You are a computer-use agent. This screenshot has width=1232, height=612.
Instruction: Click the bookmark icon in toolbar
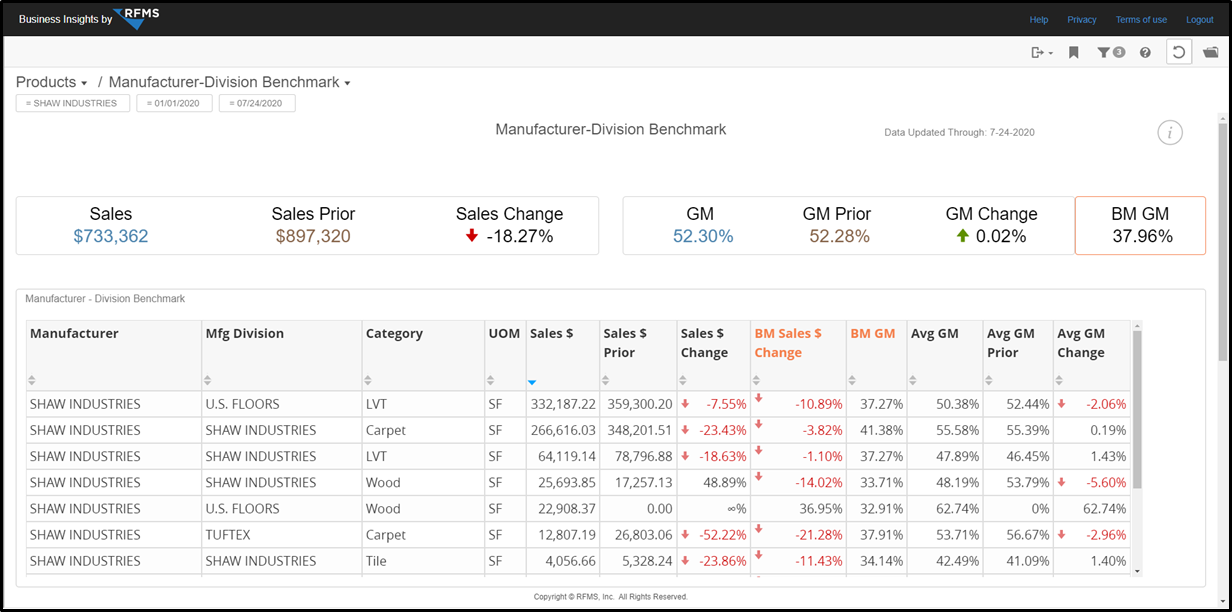(1073, 52)
